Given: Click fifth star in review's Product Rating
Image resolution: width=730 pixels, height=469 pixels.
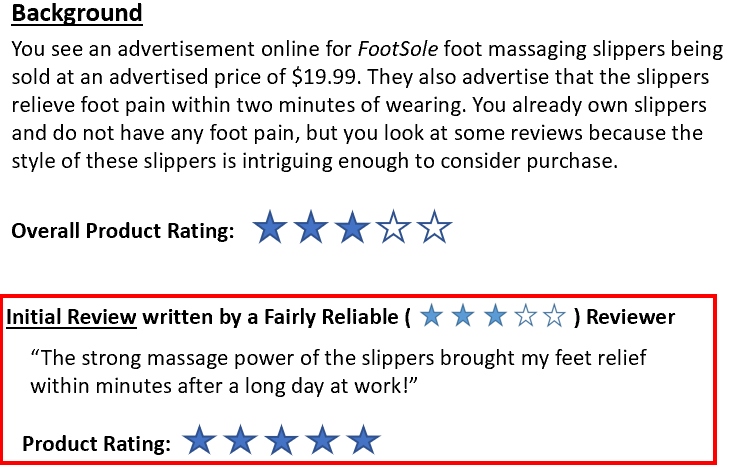Looking at the screenshot, I should pyautogui.click(x=364, y=439).
